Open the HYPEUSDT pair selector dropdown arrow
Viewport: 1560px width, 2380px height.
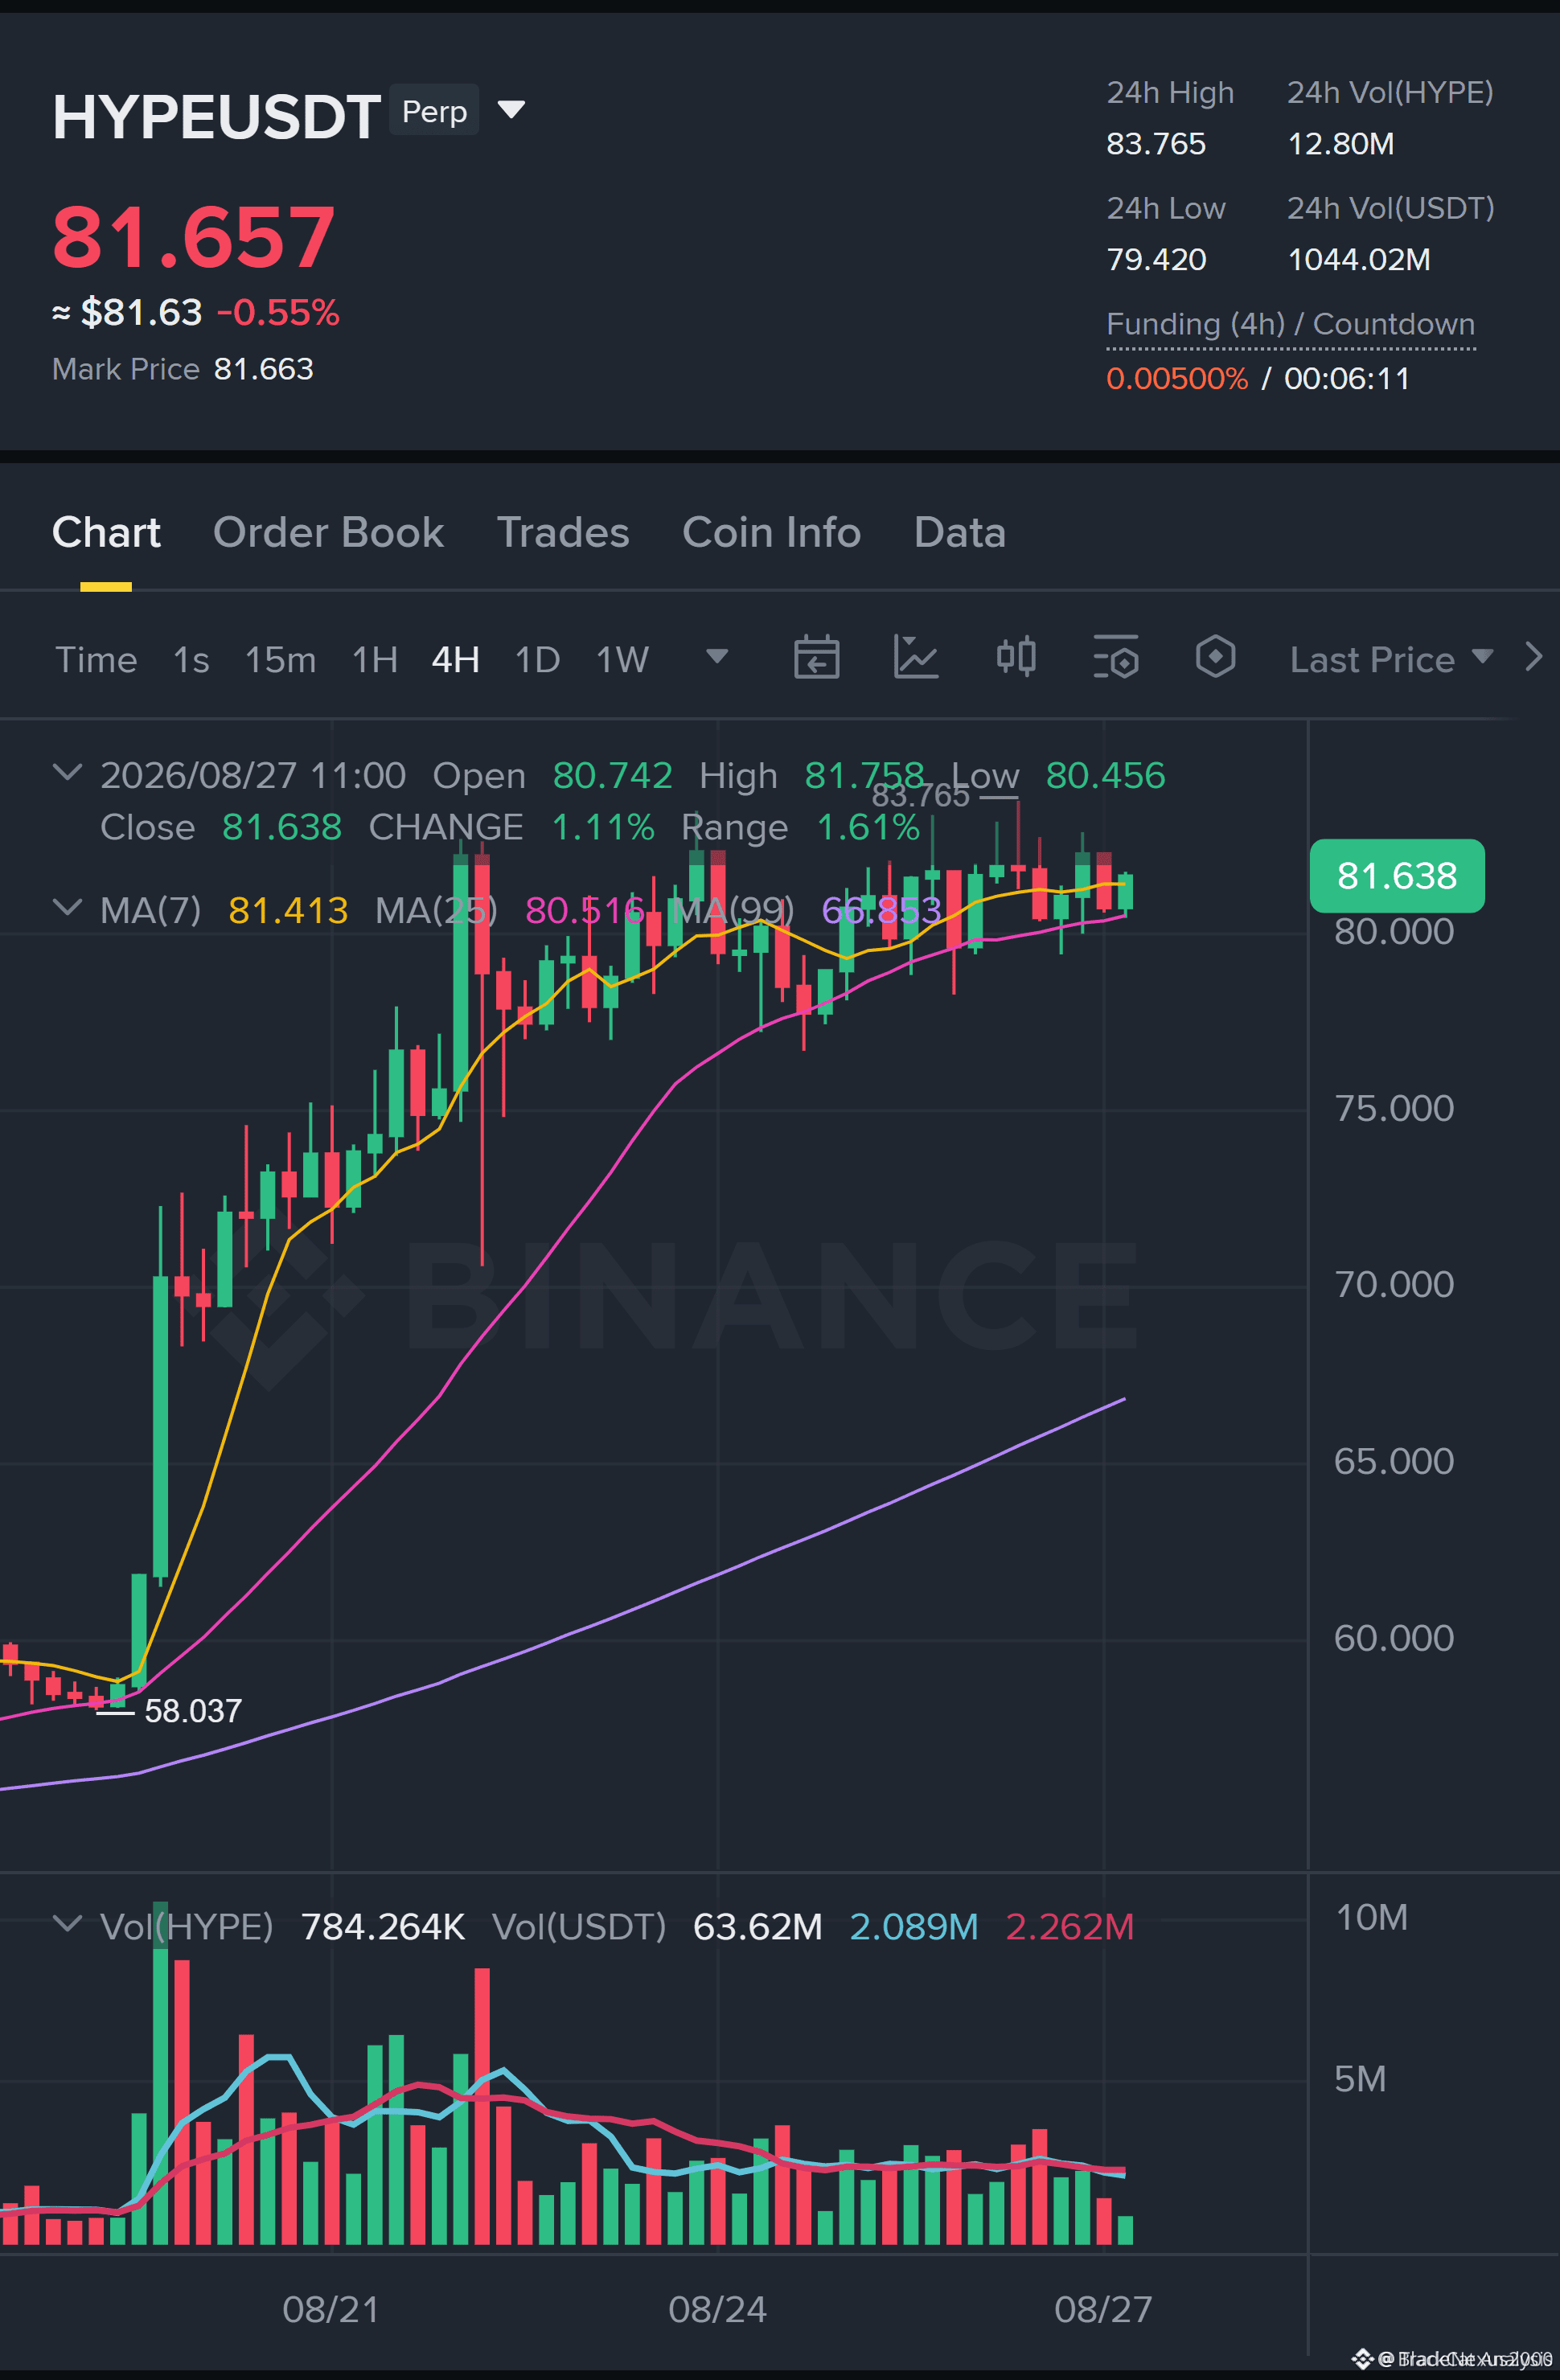tap(511, 109)
